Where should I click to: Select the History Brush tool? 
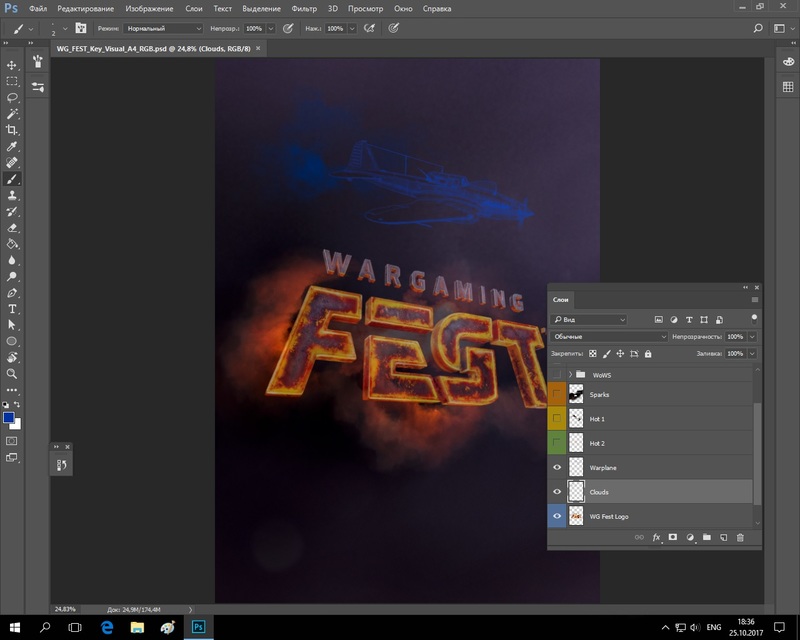(x=12, y=212)
